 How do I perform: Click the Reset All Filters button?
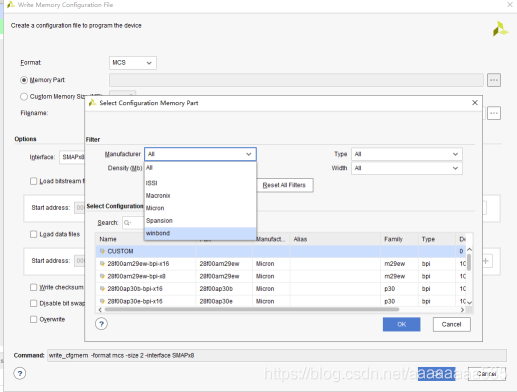pyautogui.click(x=285, y=185)
